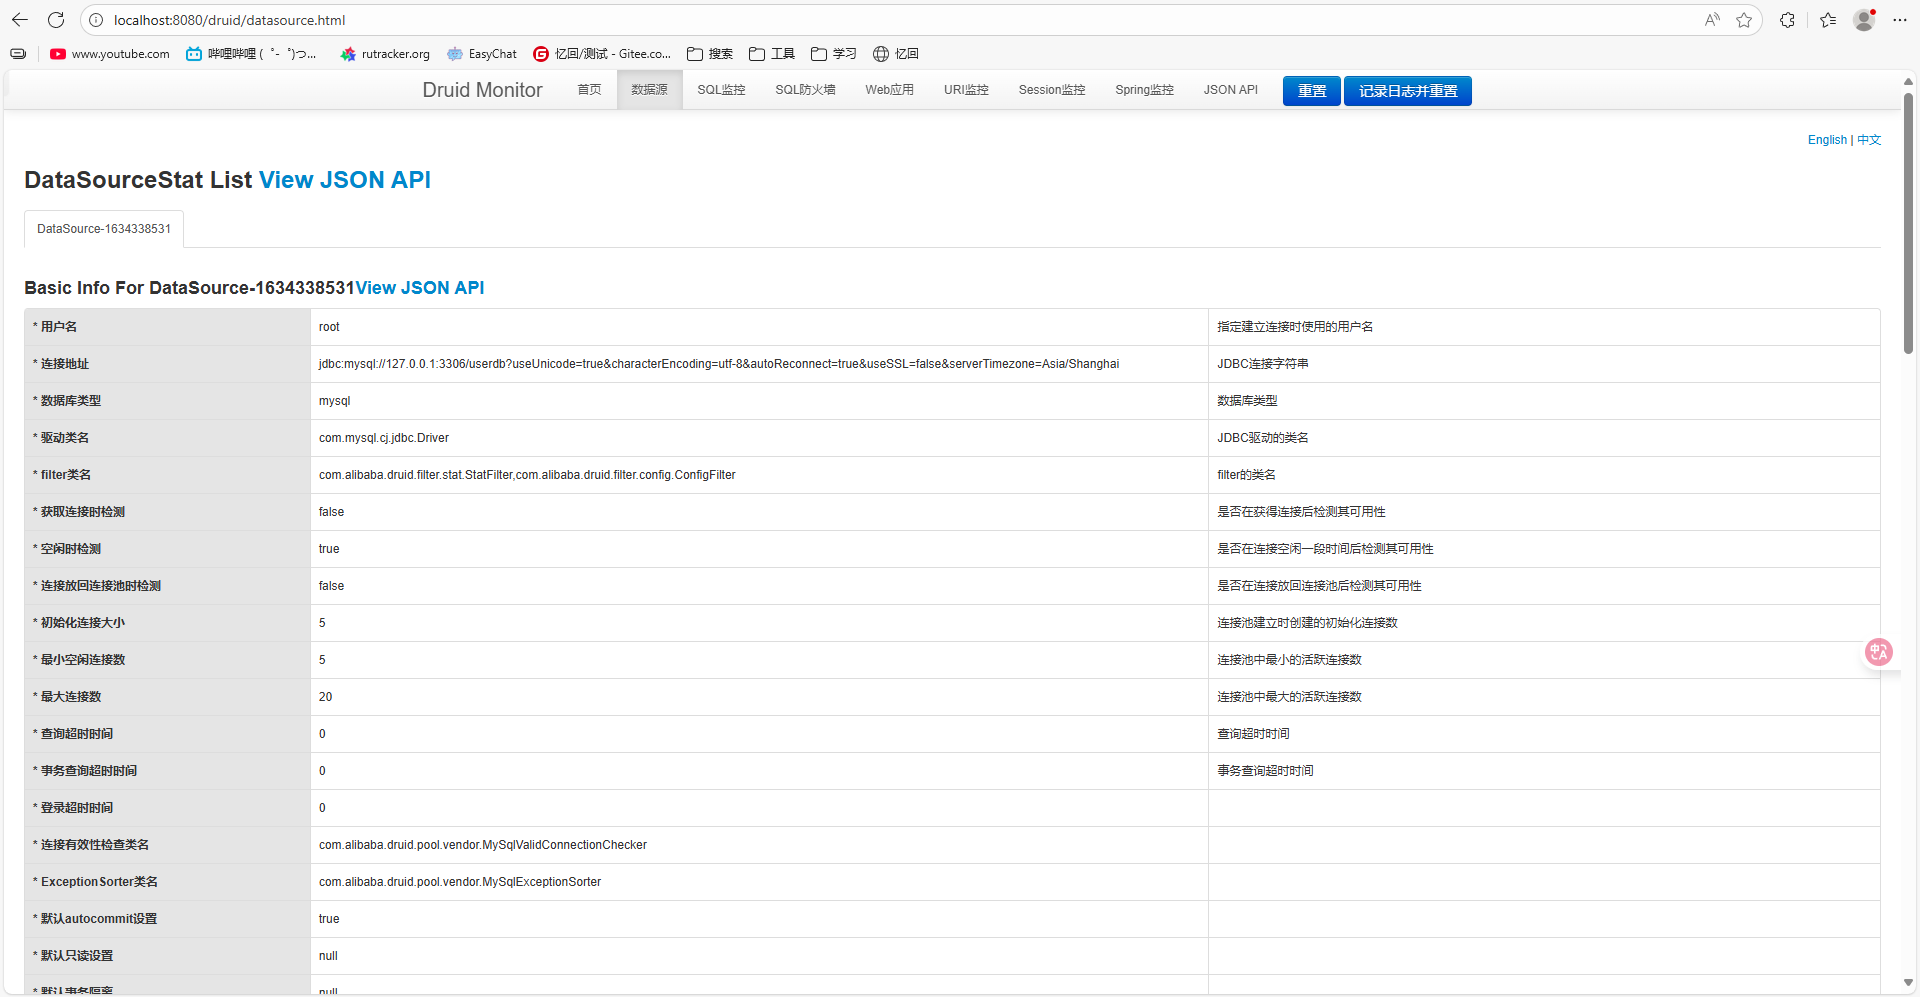Expand the 工具 bookmarks folder
The height and width of the screenshot is (997, 1920).
[772, 54]
